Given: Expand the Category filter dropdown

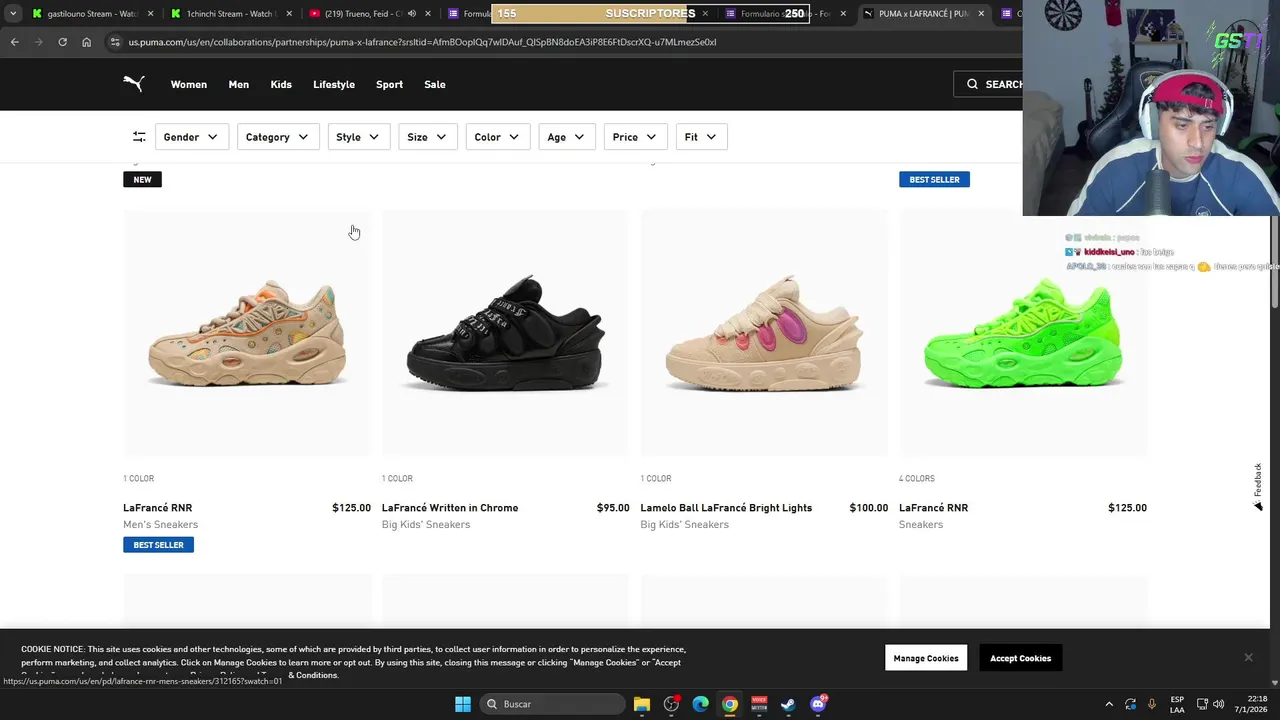Looking at the screenshot, I should coord(277,137).
